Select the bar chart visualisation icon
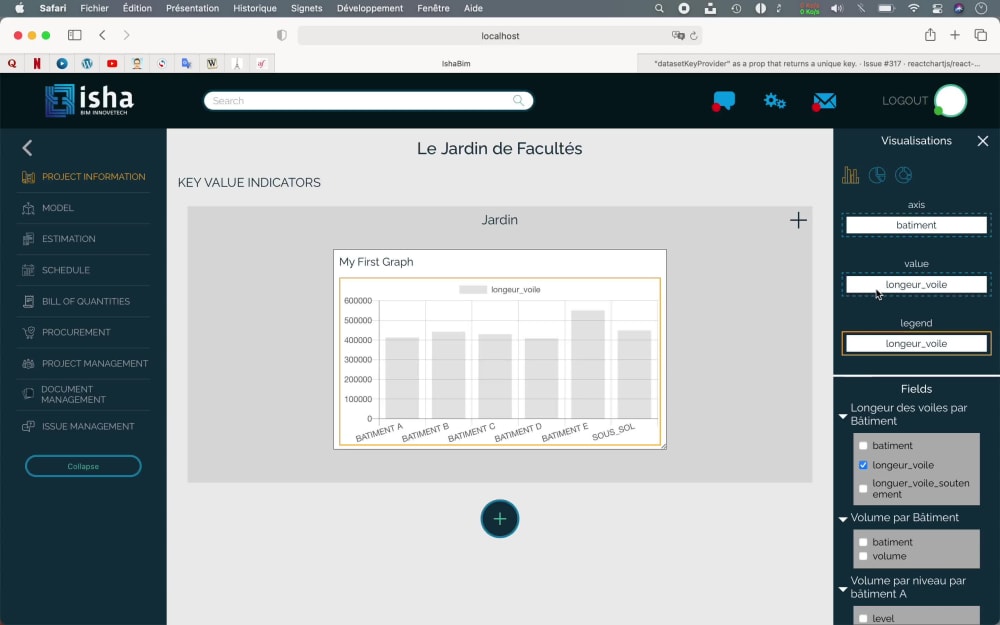This screenshot has width=1000, height=625. (x=850, y=175)
